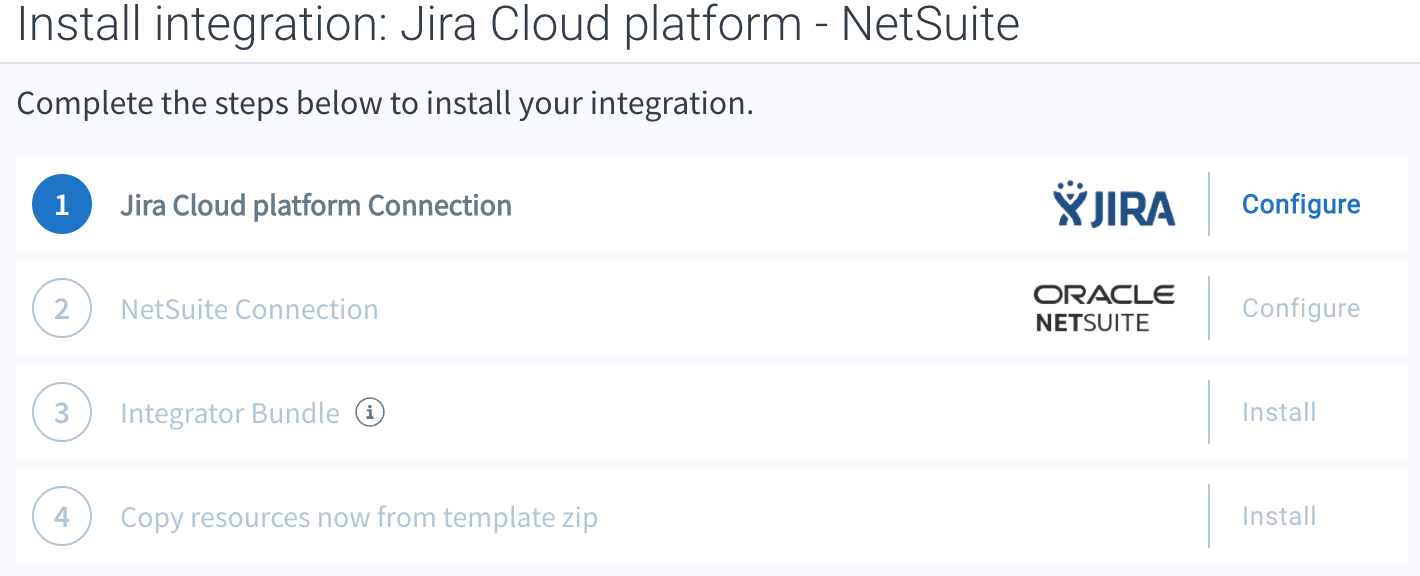Click the JIRA logo in step 1
Screen dimensions: 1420x576
point(1114,205)
